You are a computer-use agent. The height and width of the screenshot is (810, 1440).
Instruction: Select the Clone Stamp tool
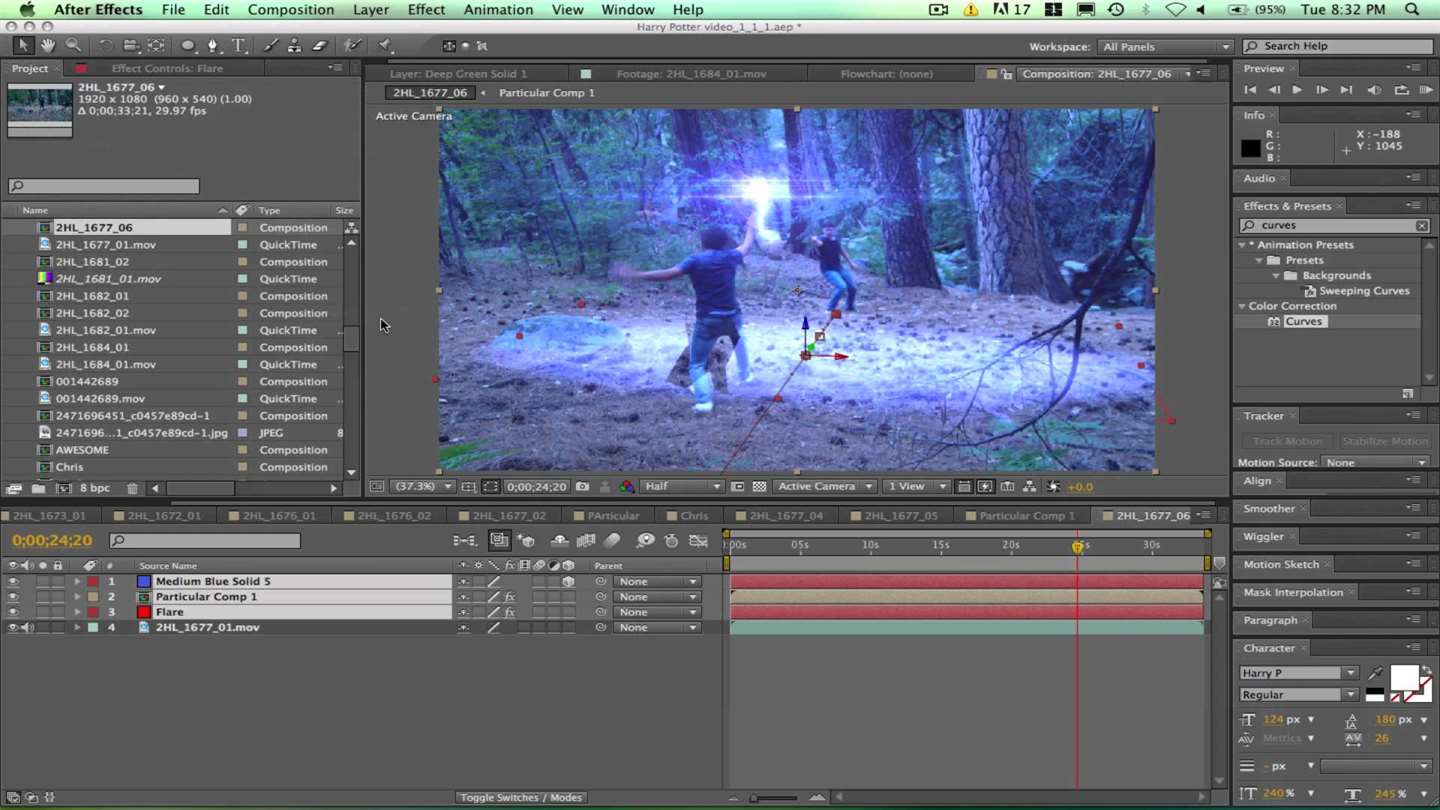[294, 46]
